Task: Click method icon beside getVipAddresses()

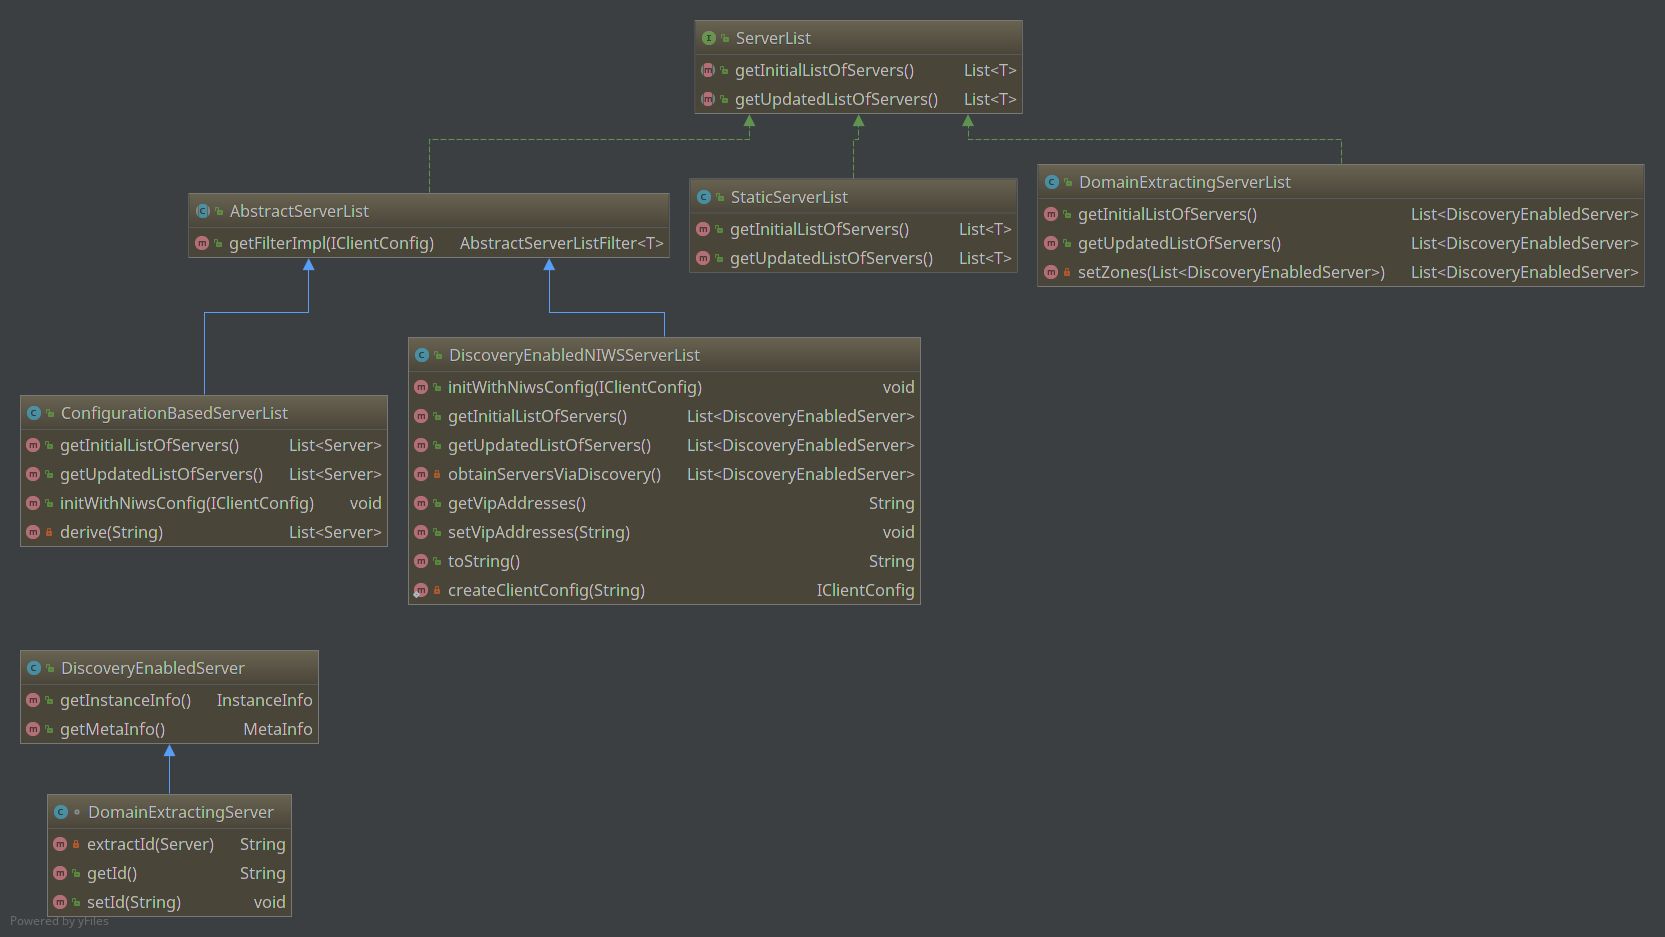Action: (421, 503)
